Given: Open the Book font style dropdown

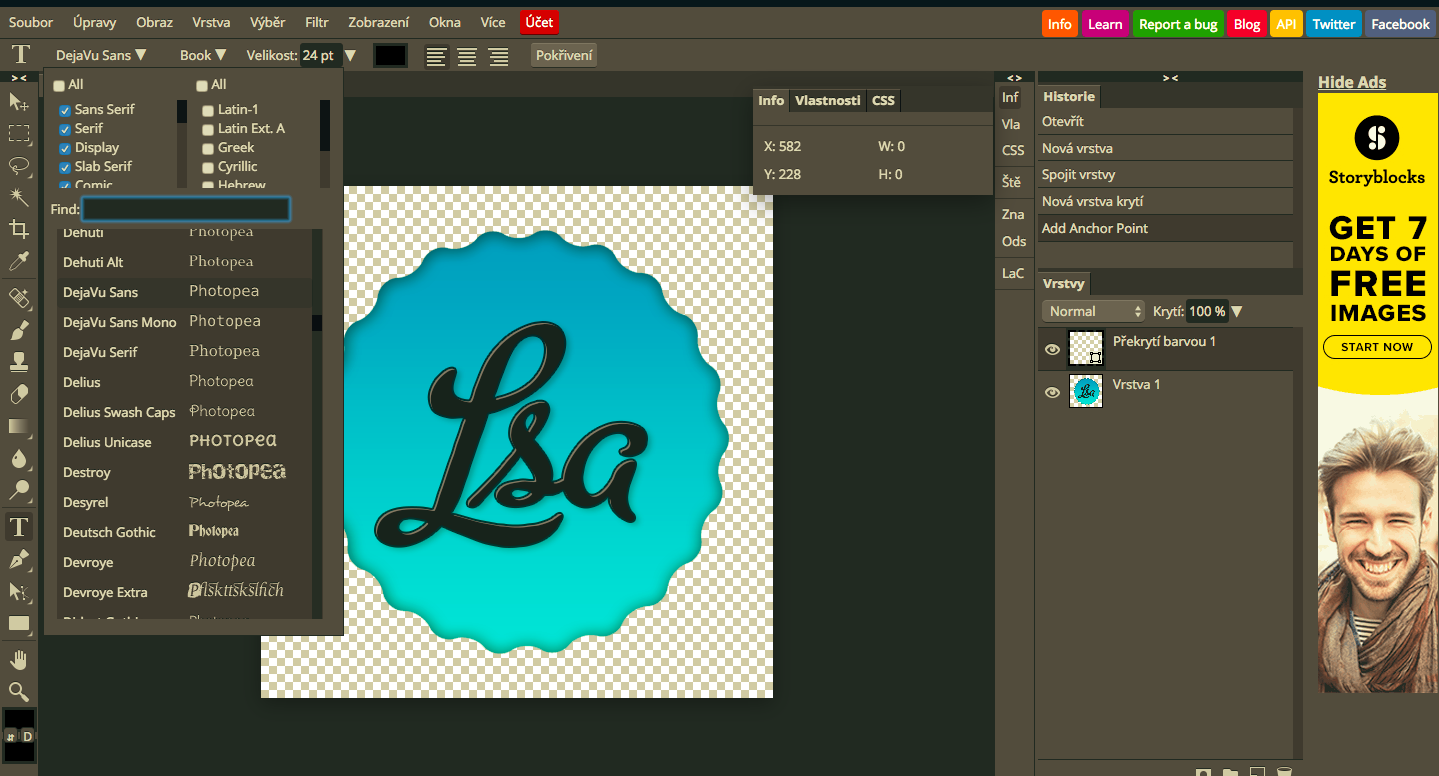Looking at the screenshot, I should 203,56.
